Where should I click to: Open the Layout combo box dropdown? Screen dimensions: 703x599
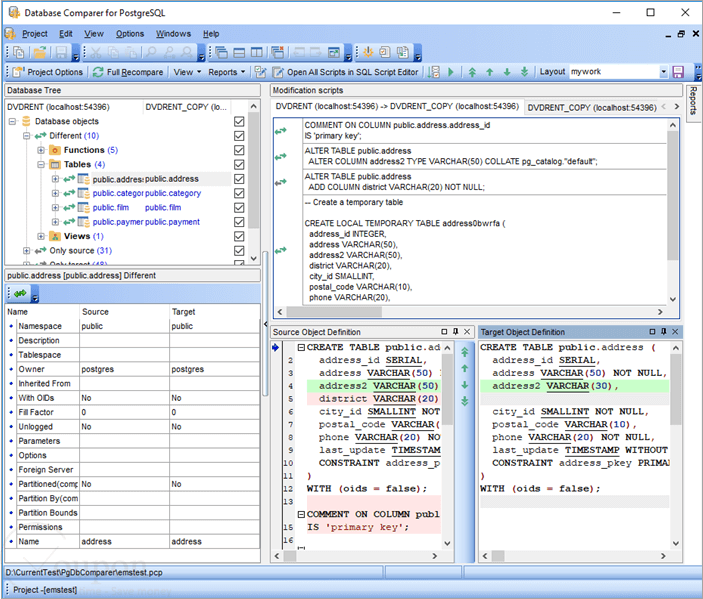664,72
